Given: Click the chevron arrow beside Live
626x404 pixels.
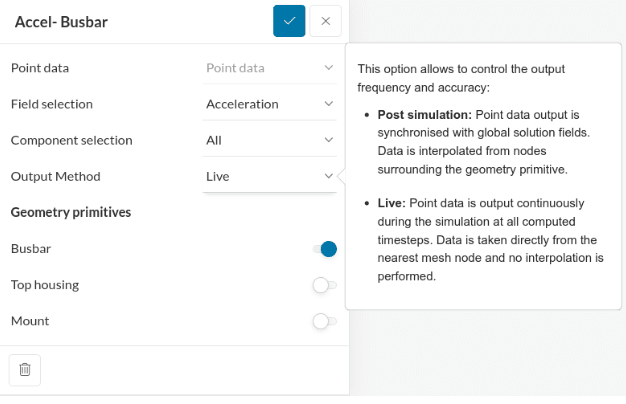Looking at the screenshot, I should coord(328,176).
